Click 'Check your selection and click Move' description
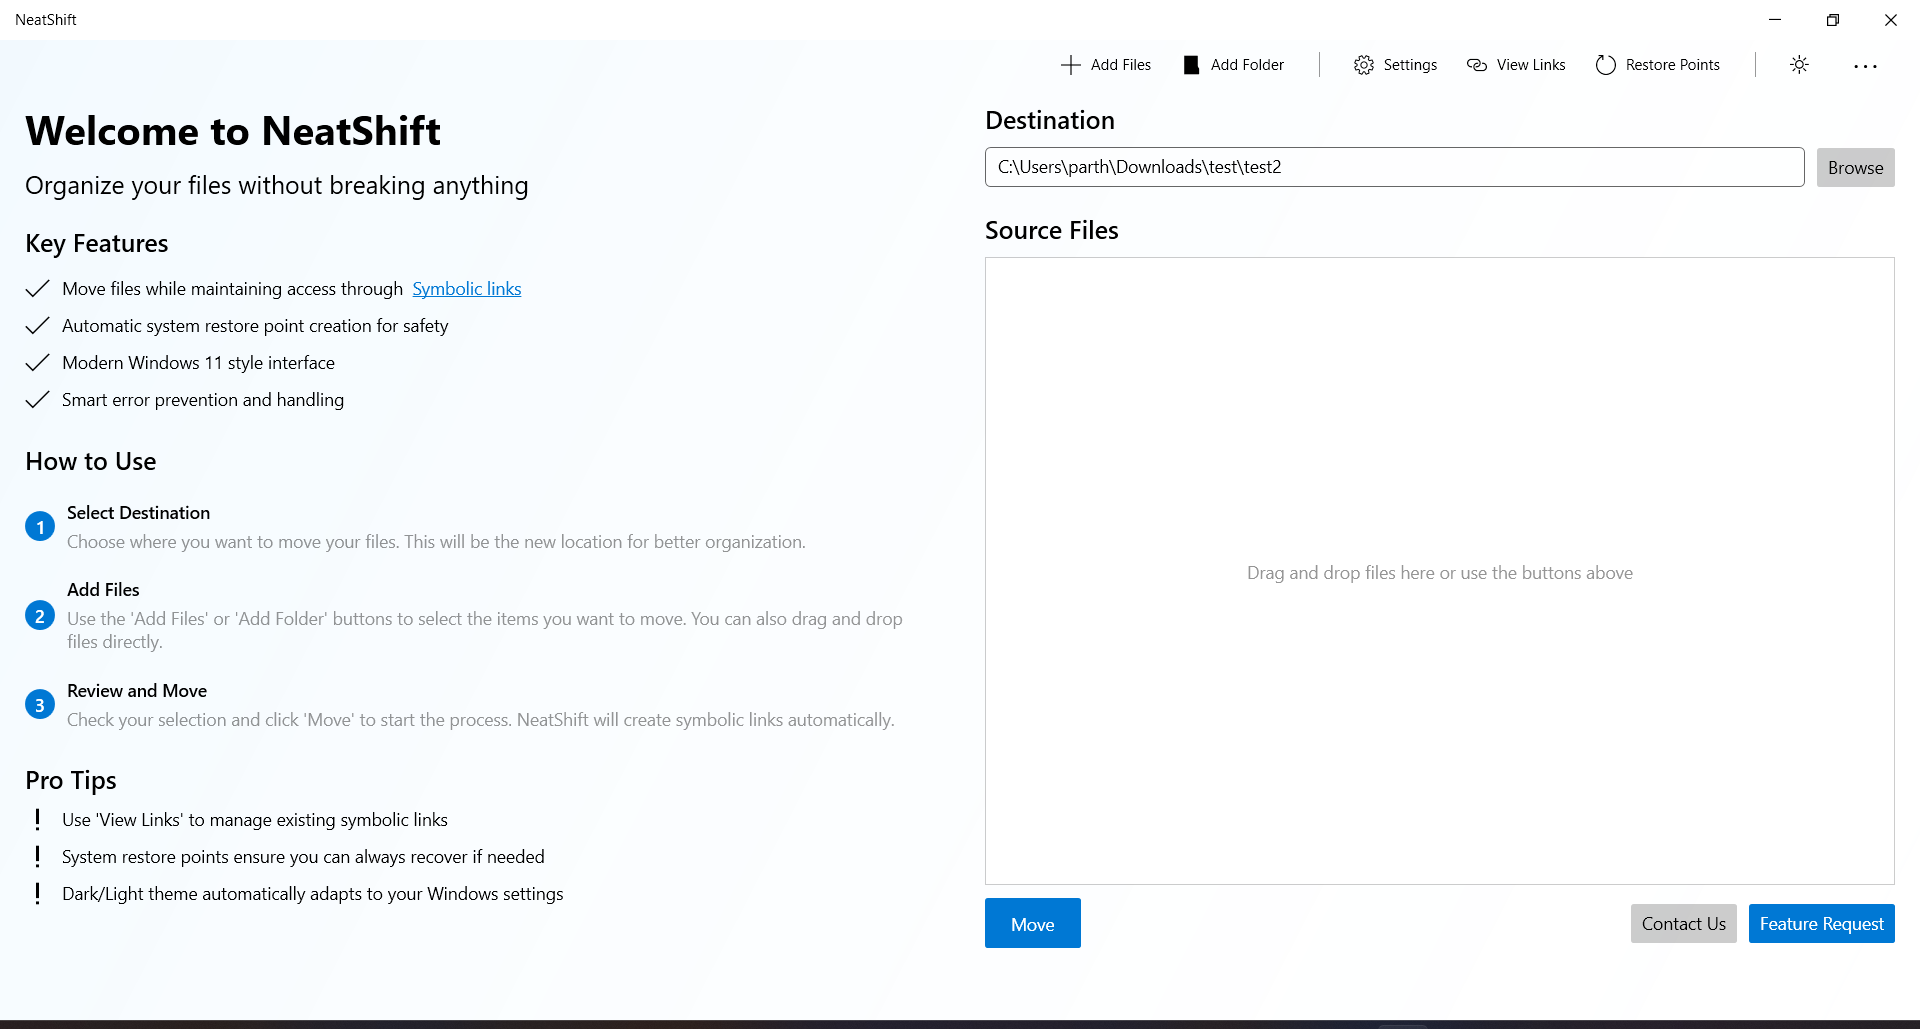Screen dimensions: 1920x1029 481,720
